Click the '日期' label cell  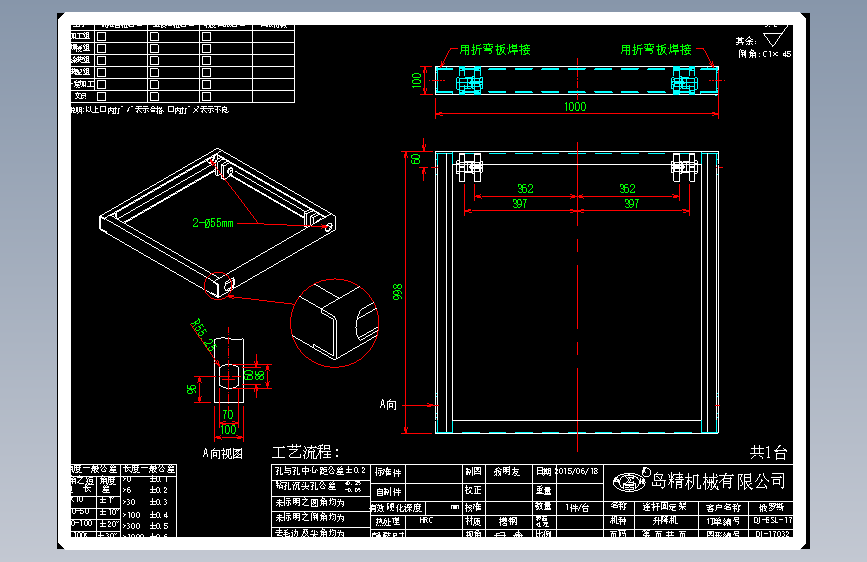click(544, 472)
